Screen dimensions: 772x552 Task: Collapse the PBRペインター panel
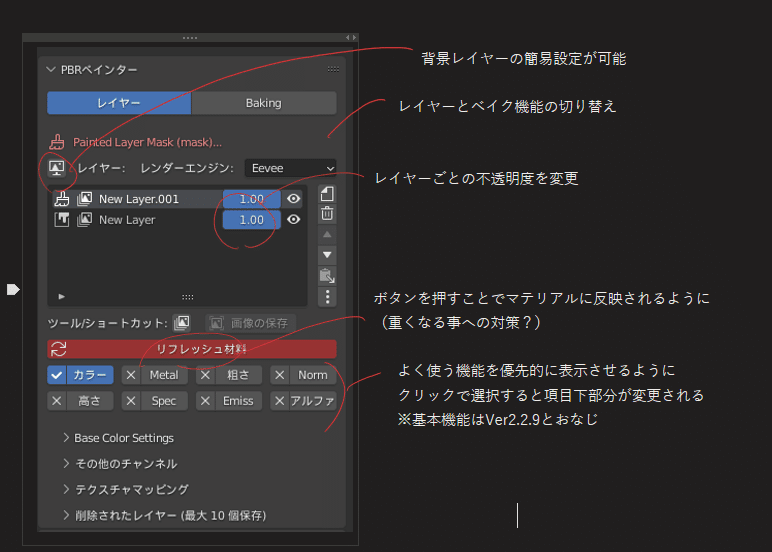pos(51,69)
